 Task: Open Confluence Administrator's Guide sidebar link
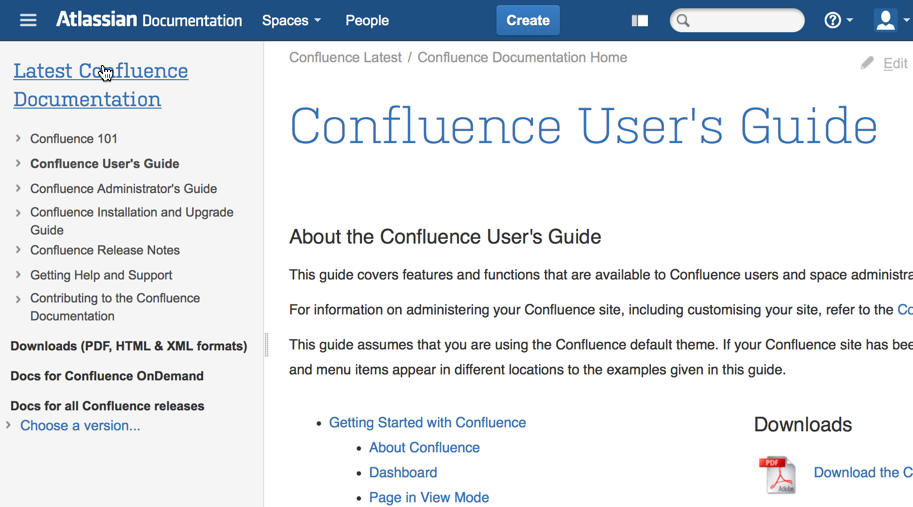pos(123,189)
